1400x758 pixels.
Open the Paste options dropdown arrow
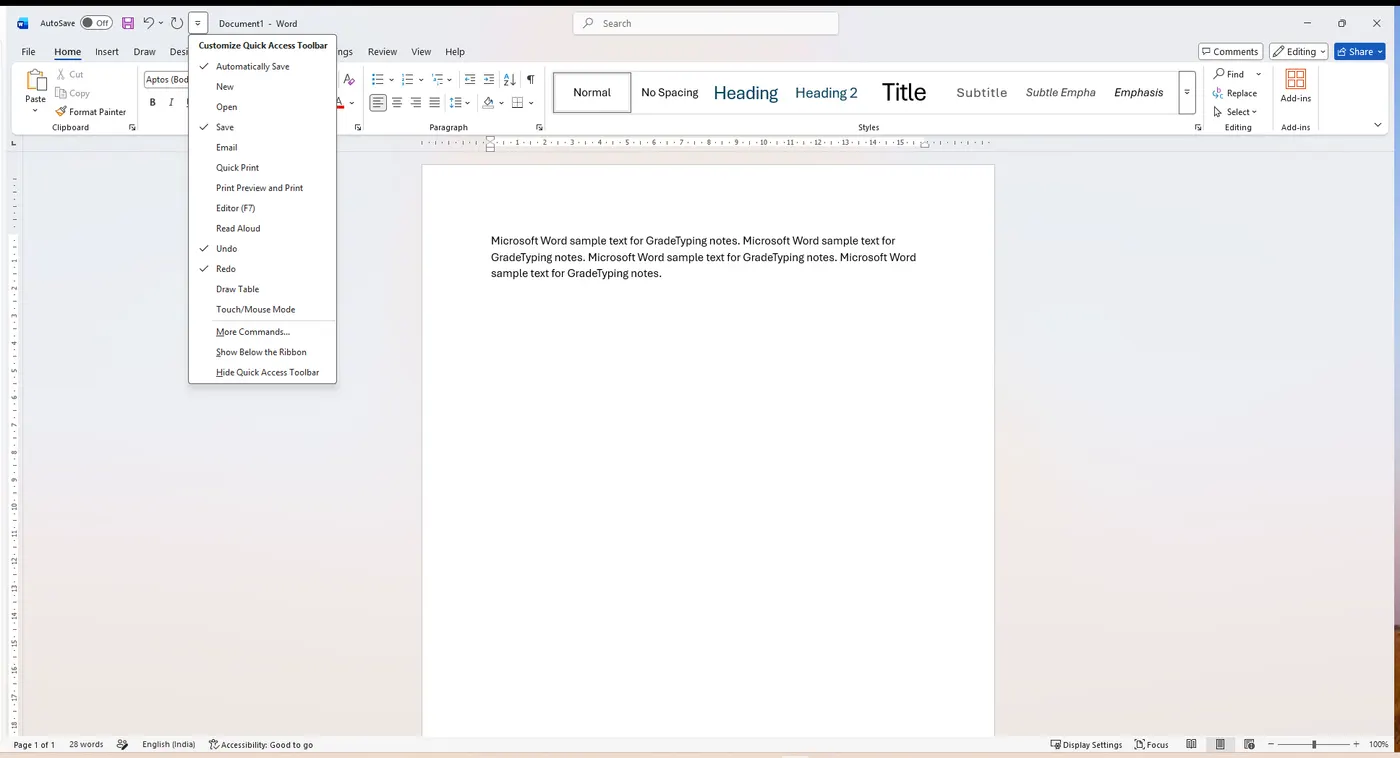tap(36, 110)
